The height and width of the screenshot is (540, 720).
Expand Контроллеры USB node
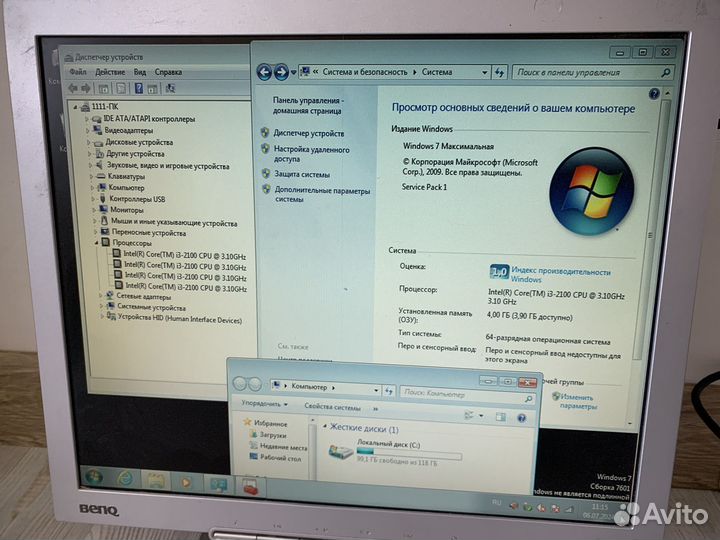tap(93, 199)
